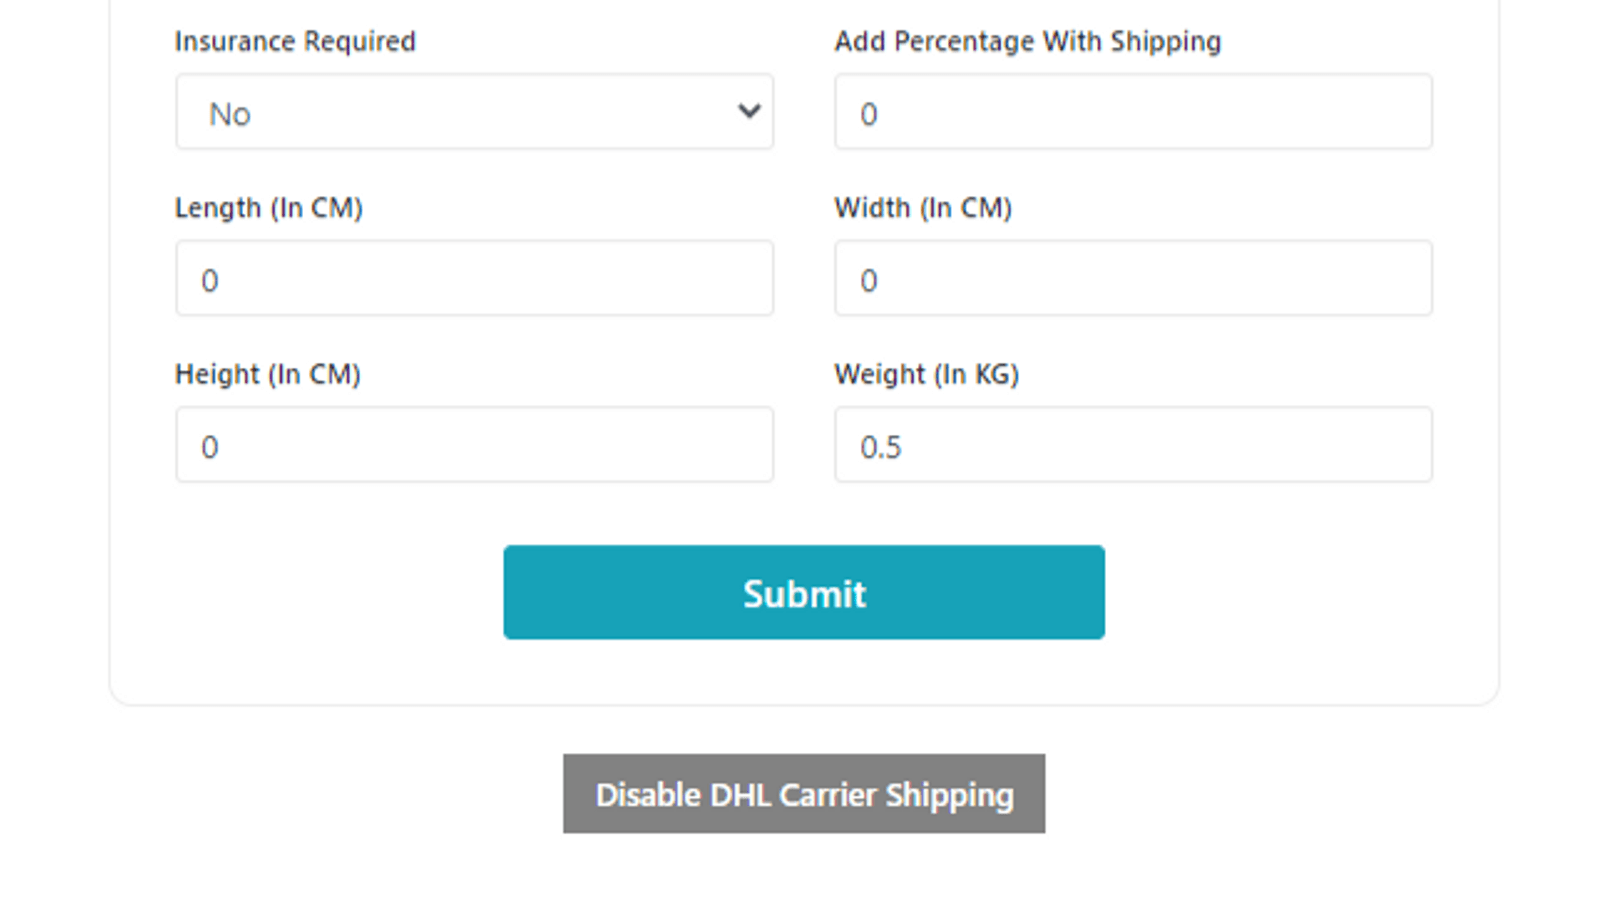Image resolution: width=1600 pixels, height=900 pixels.
Task: Click into the Length (In CM) input
Action: [x=474, y=278]
